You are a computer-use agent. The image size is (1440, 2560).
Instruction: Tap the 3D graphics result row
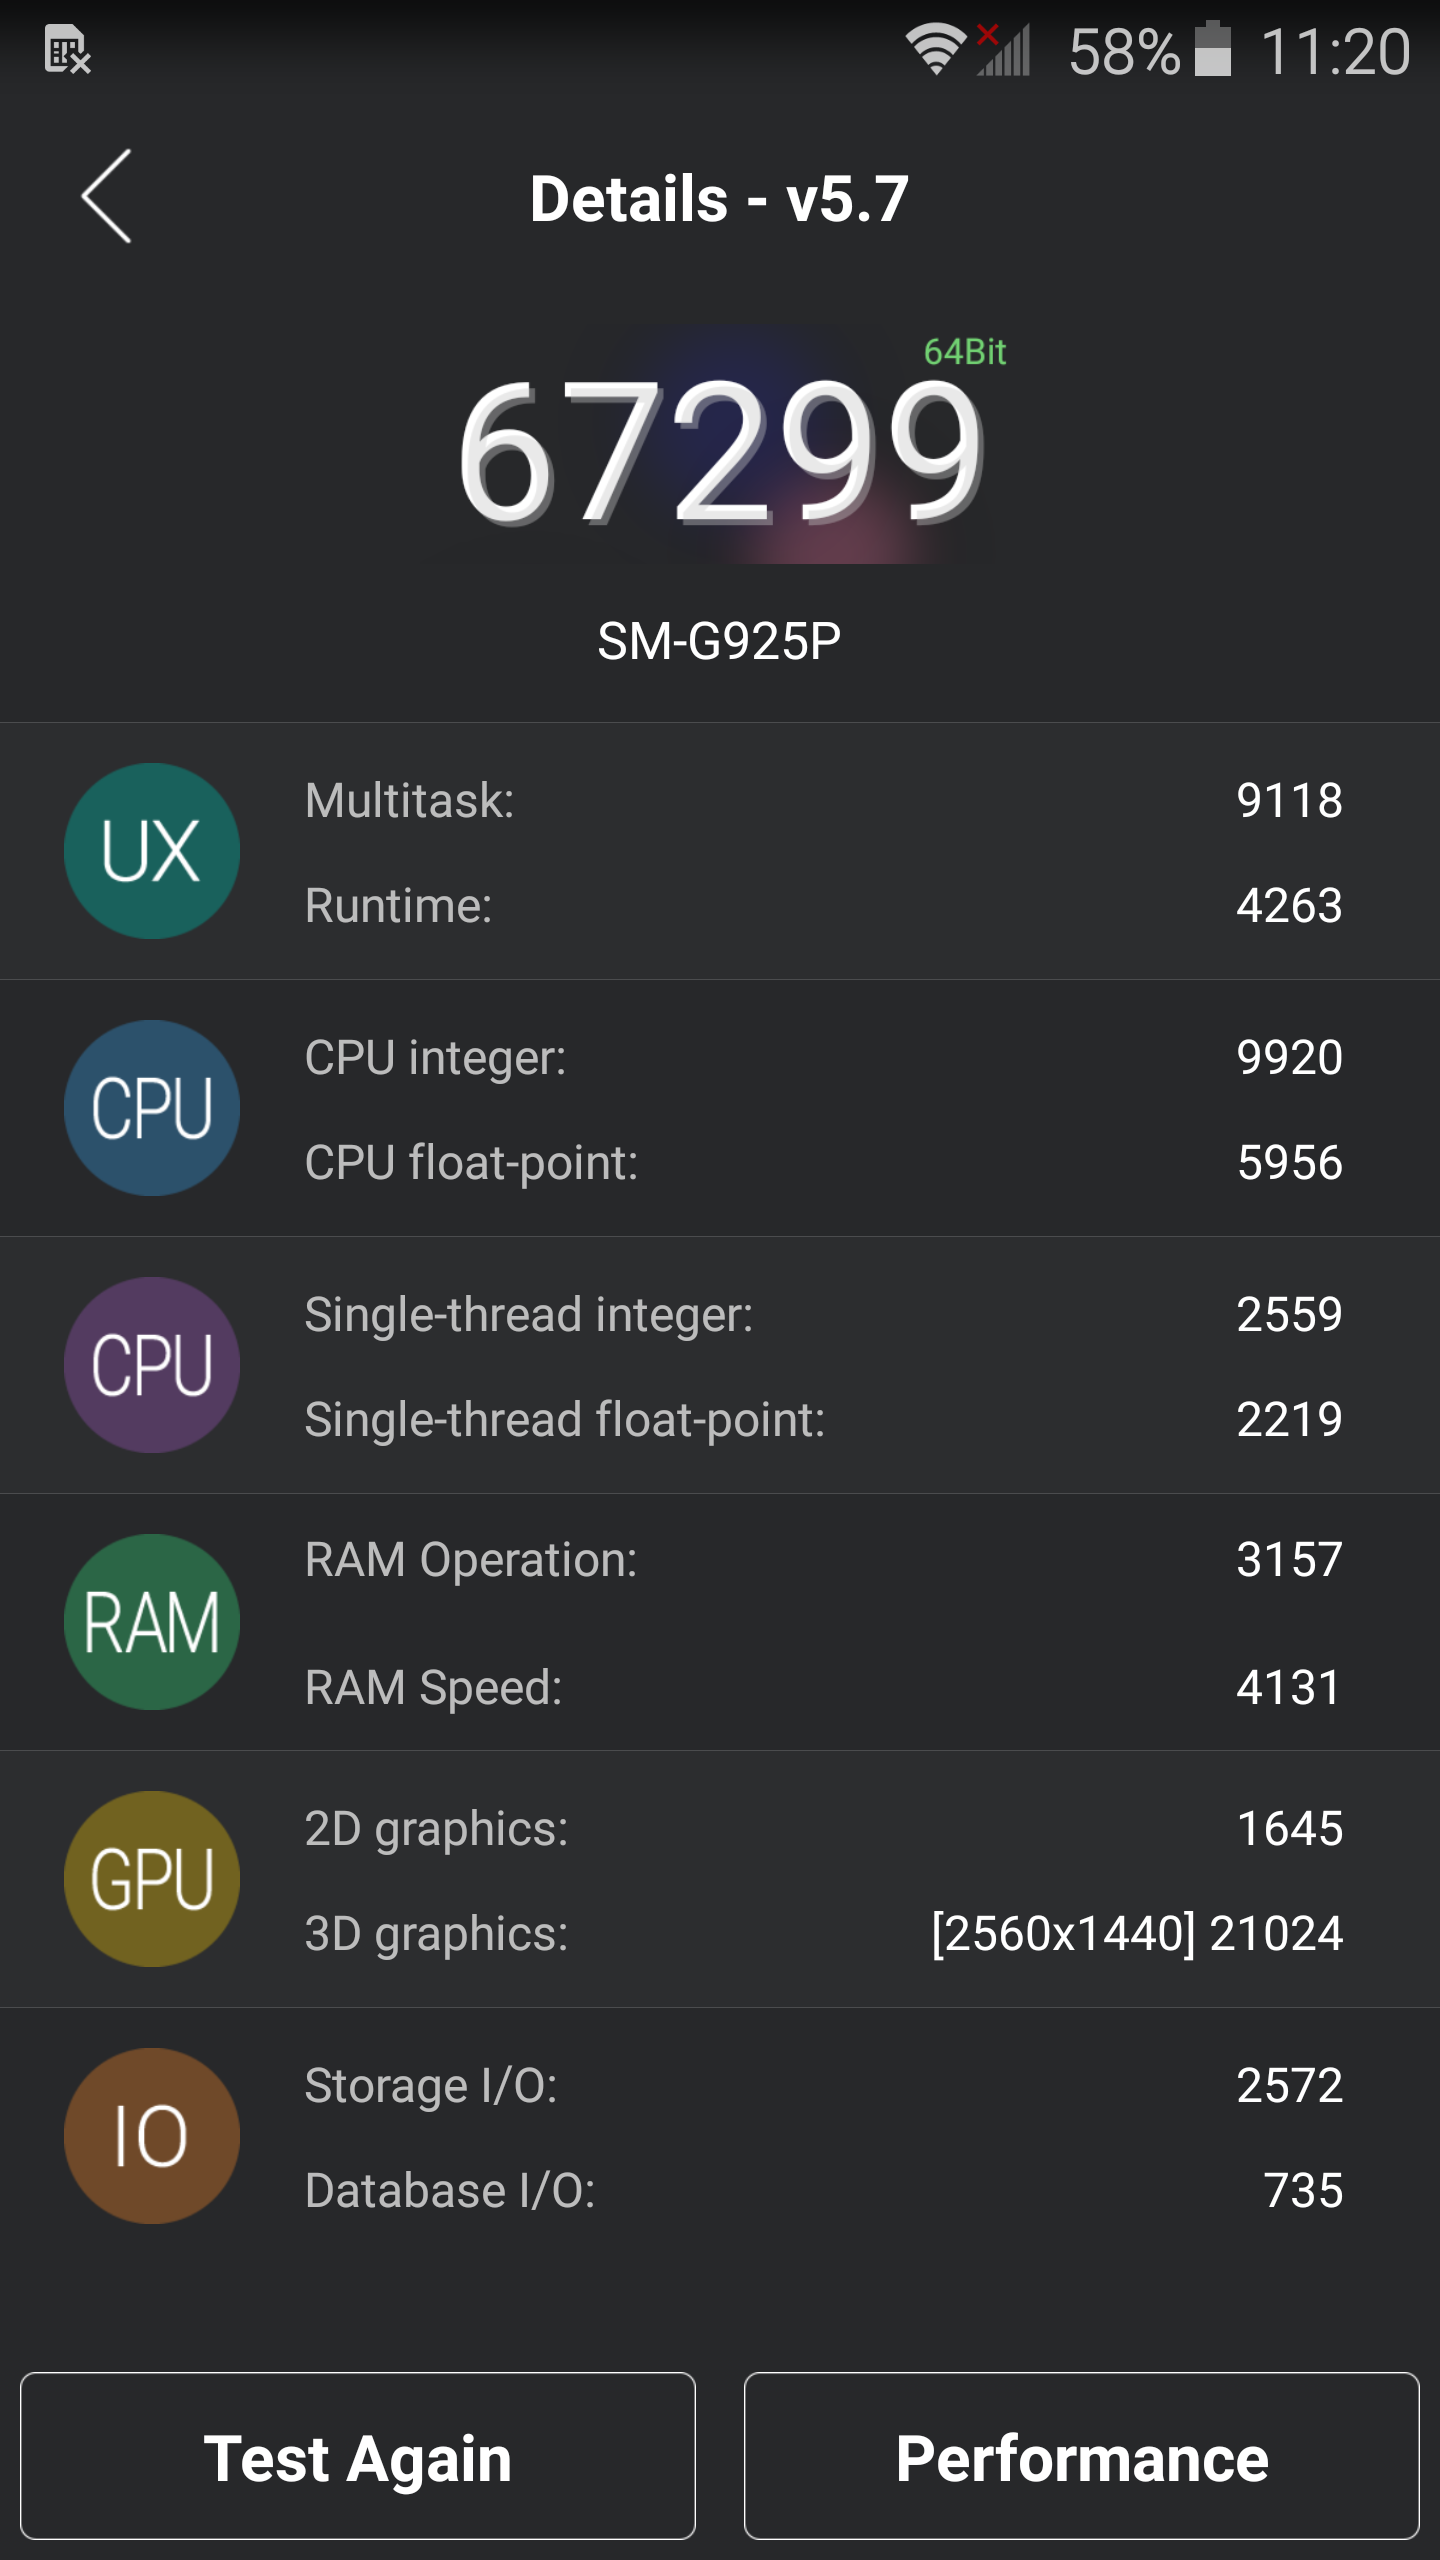[822, 1933]
